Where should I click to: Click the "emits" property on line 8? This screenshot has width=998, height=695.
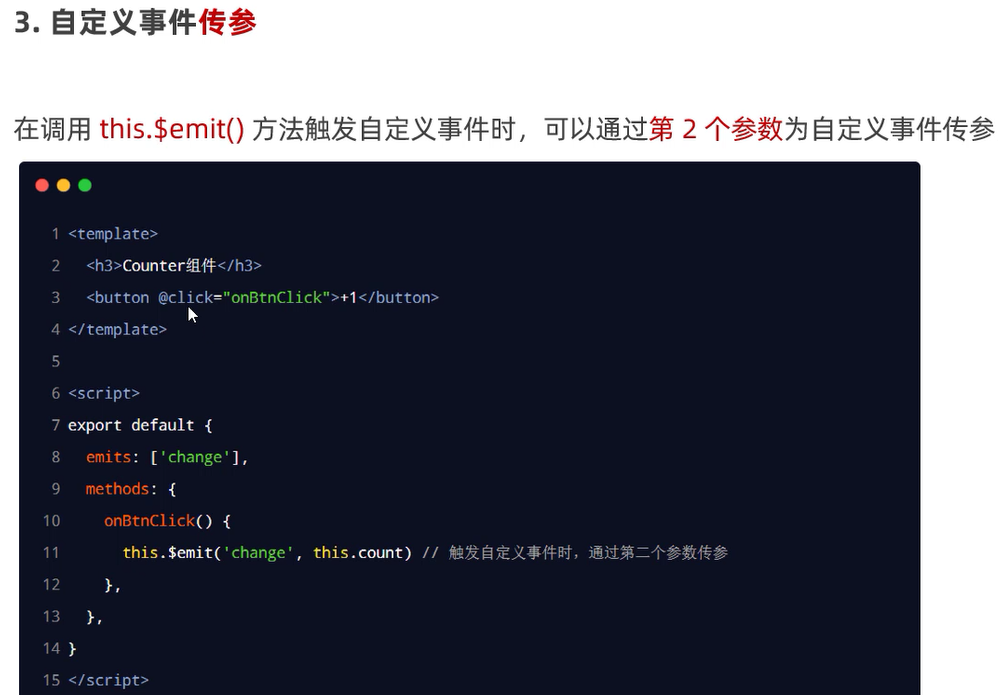pos(108,458)
